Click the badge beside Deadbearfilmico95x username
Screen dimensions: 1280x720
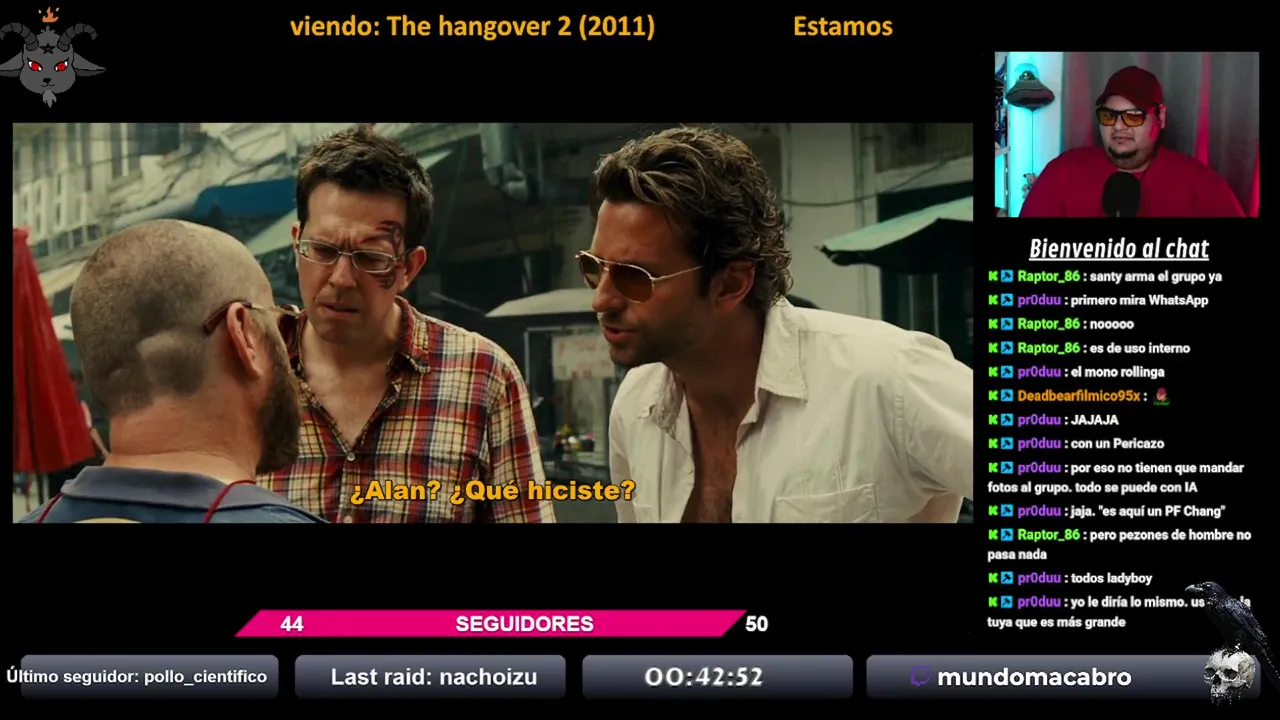click(1007, 396)
